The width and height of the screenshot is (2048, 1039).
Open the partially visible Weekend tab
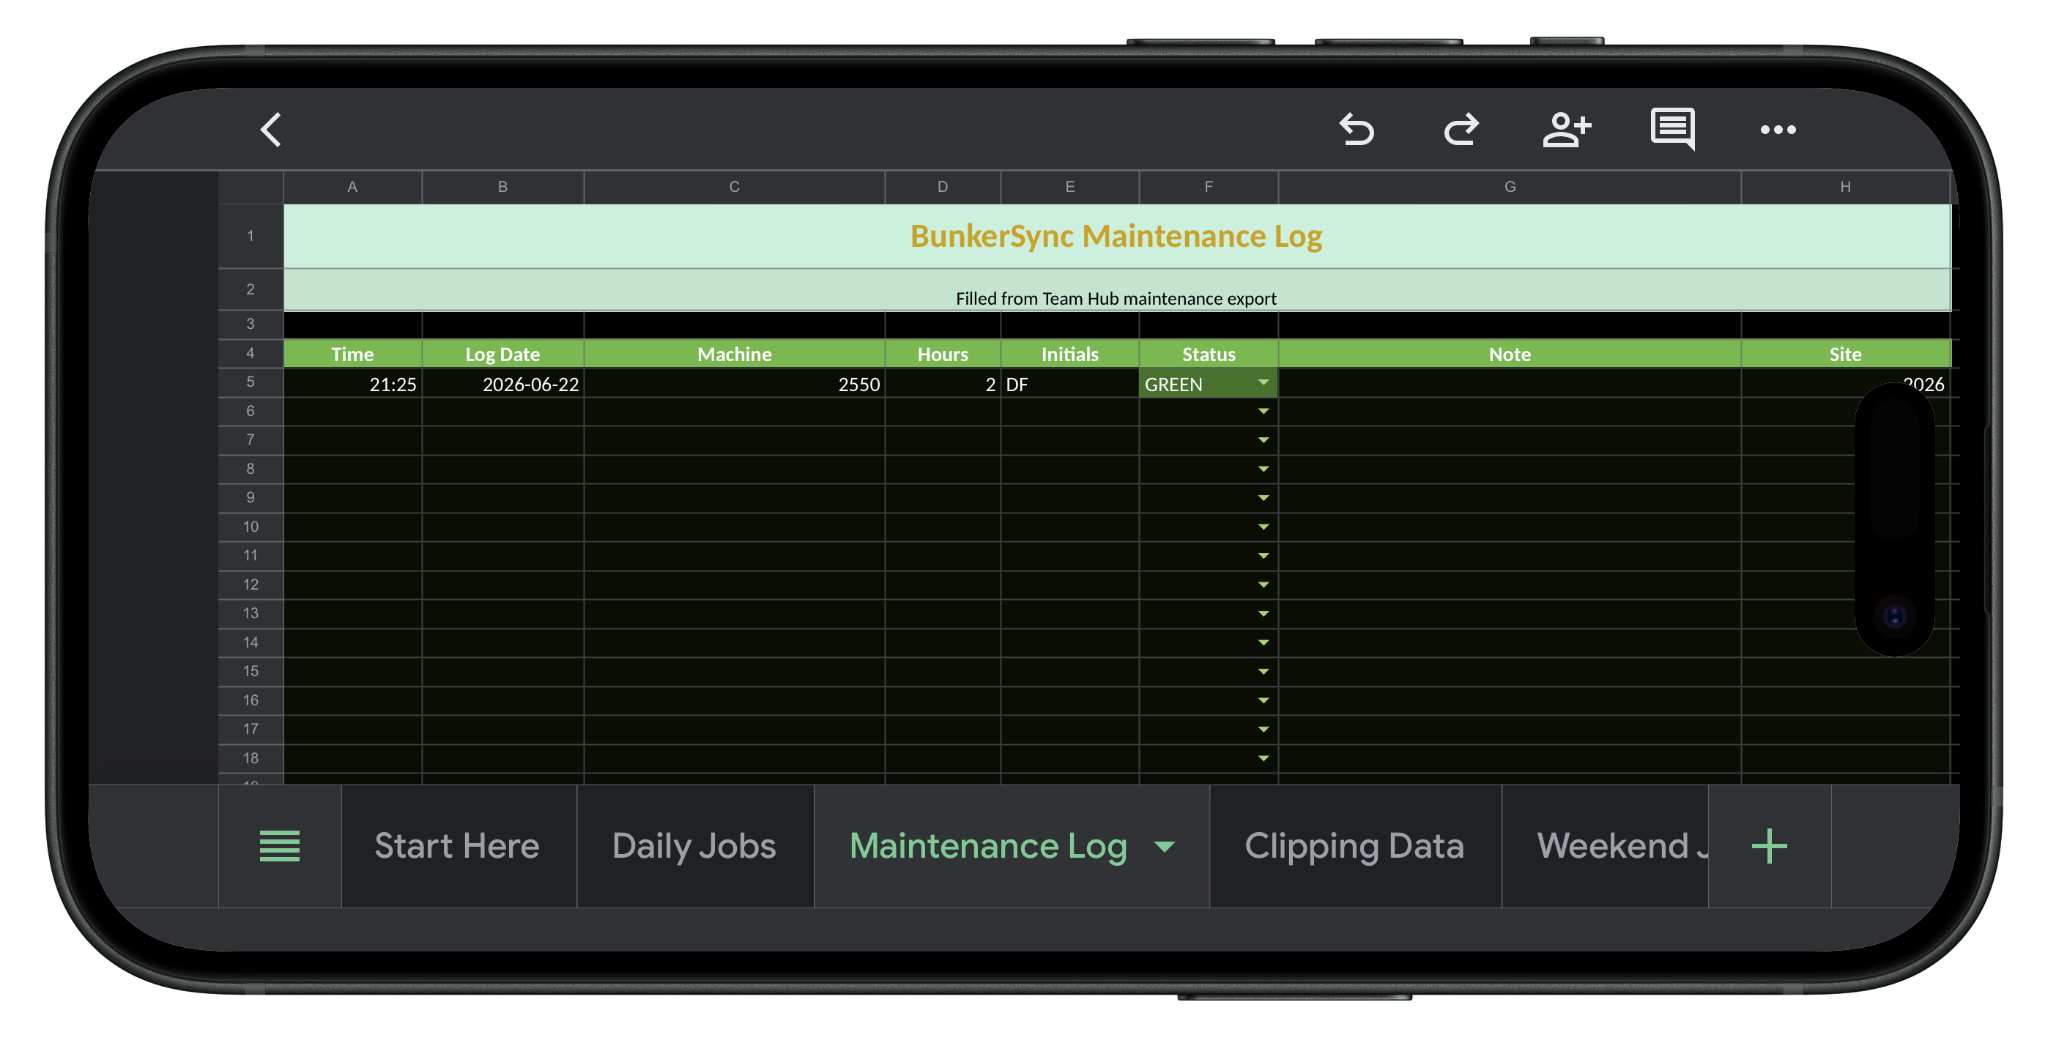1605,846
